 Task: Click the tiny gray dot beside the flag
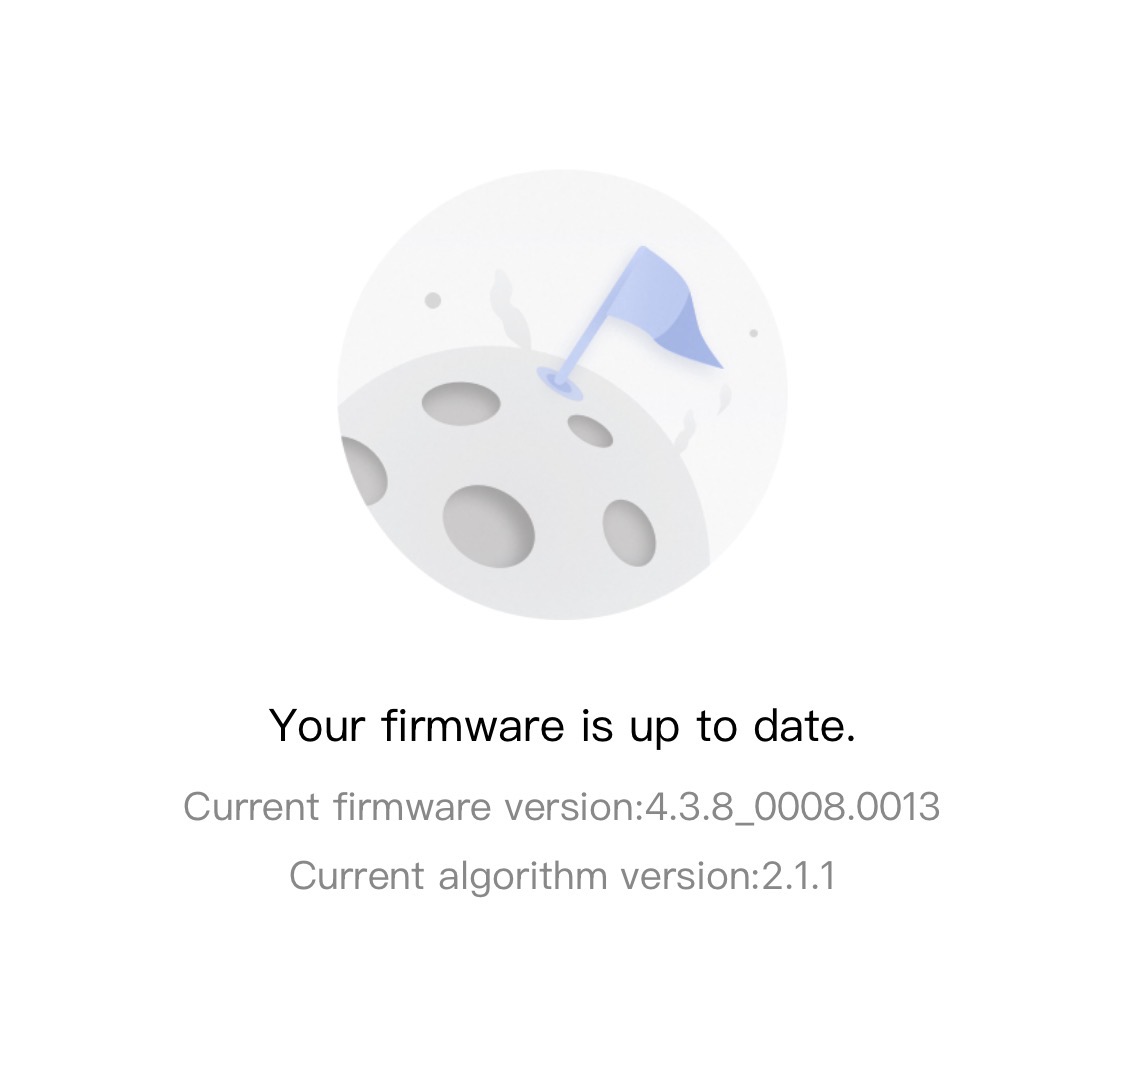click(754, 333)
